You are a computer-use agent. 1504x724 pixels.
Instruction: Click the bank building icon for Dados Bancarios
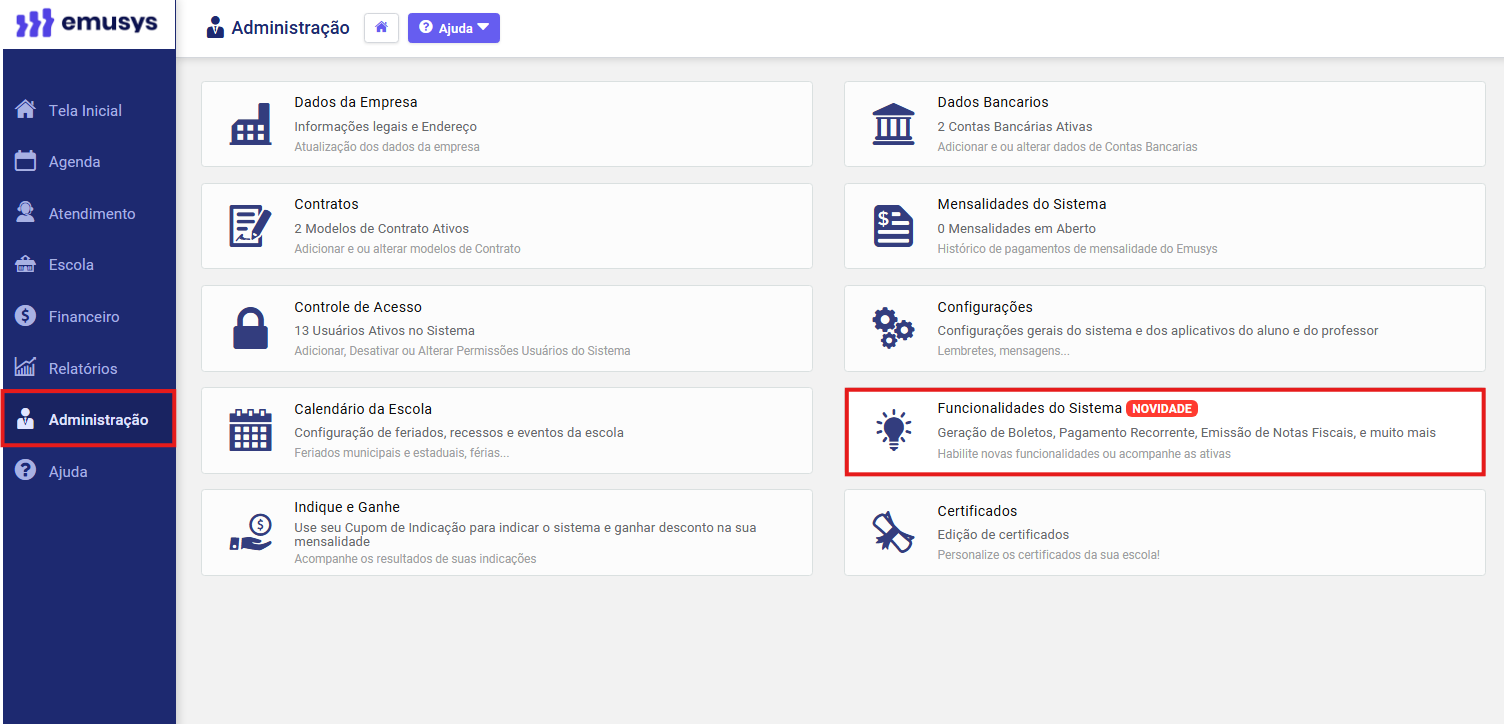coord(893,124)
